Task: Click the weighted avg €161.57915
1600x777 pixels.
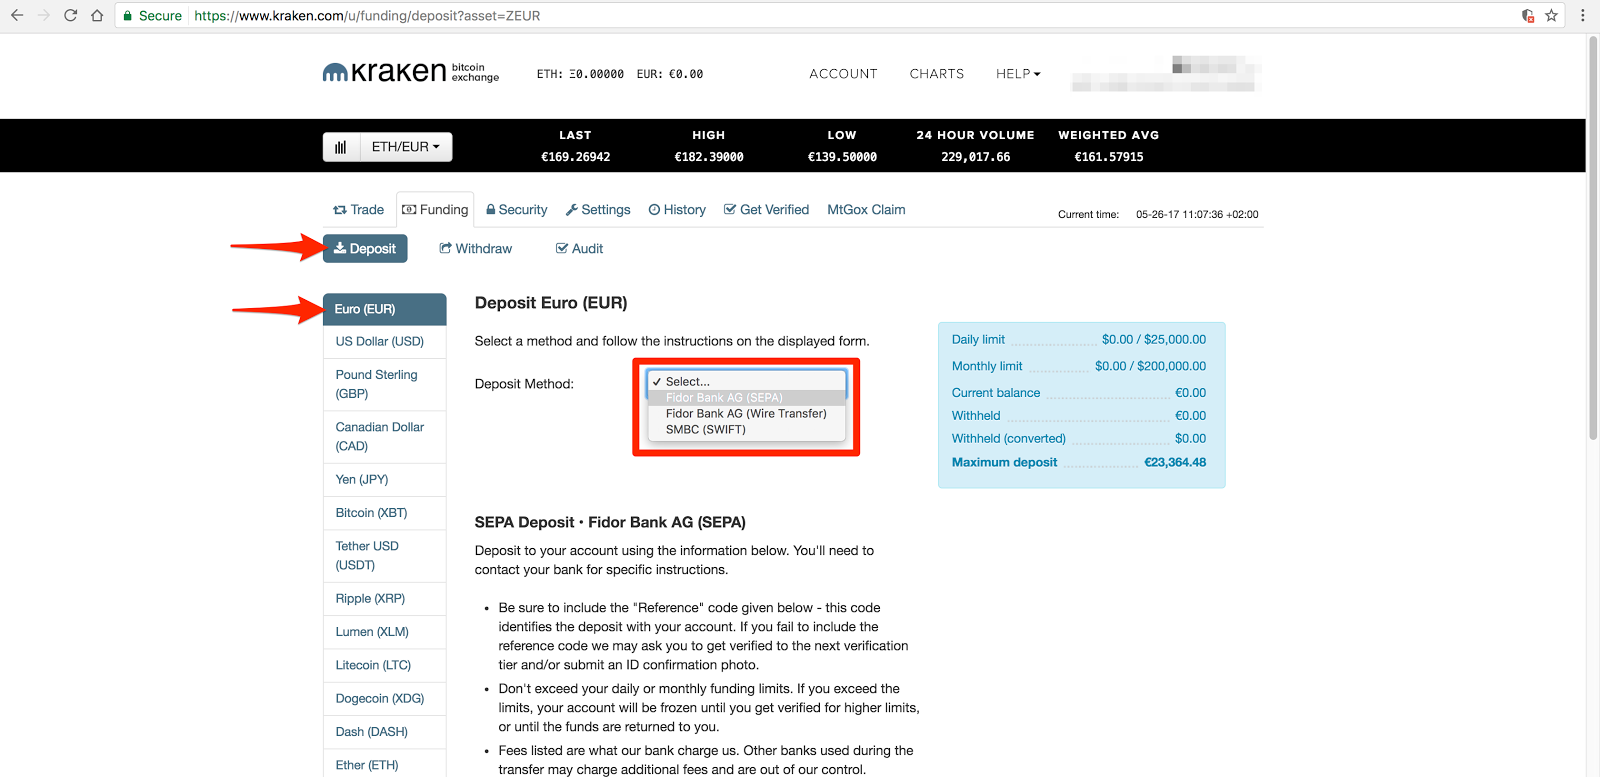Action: click(x=1109, y=157)
